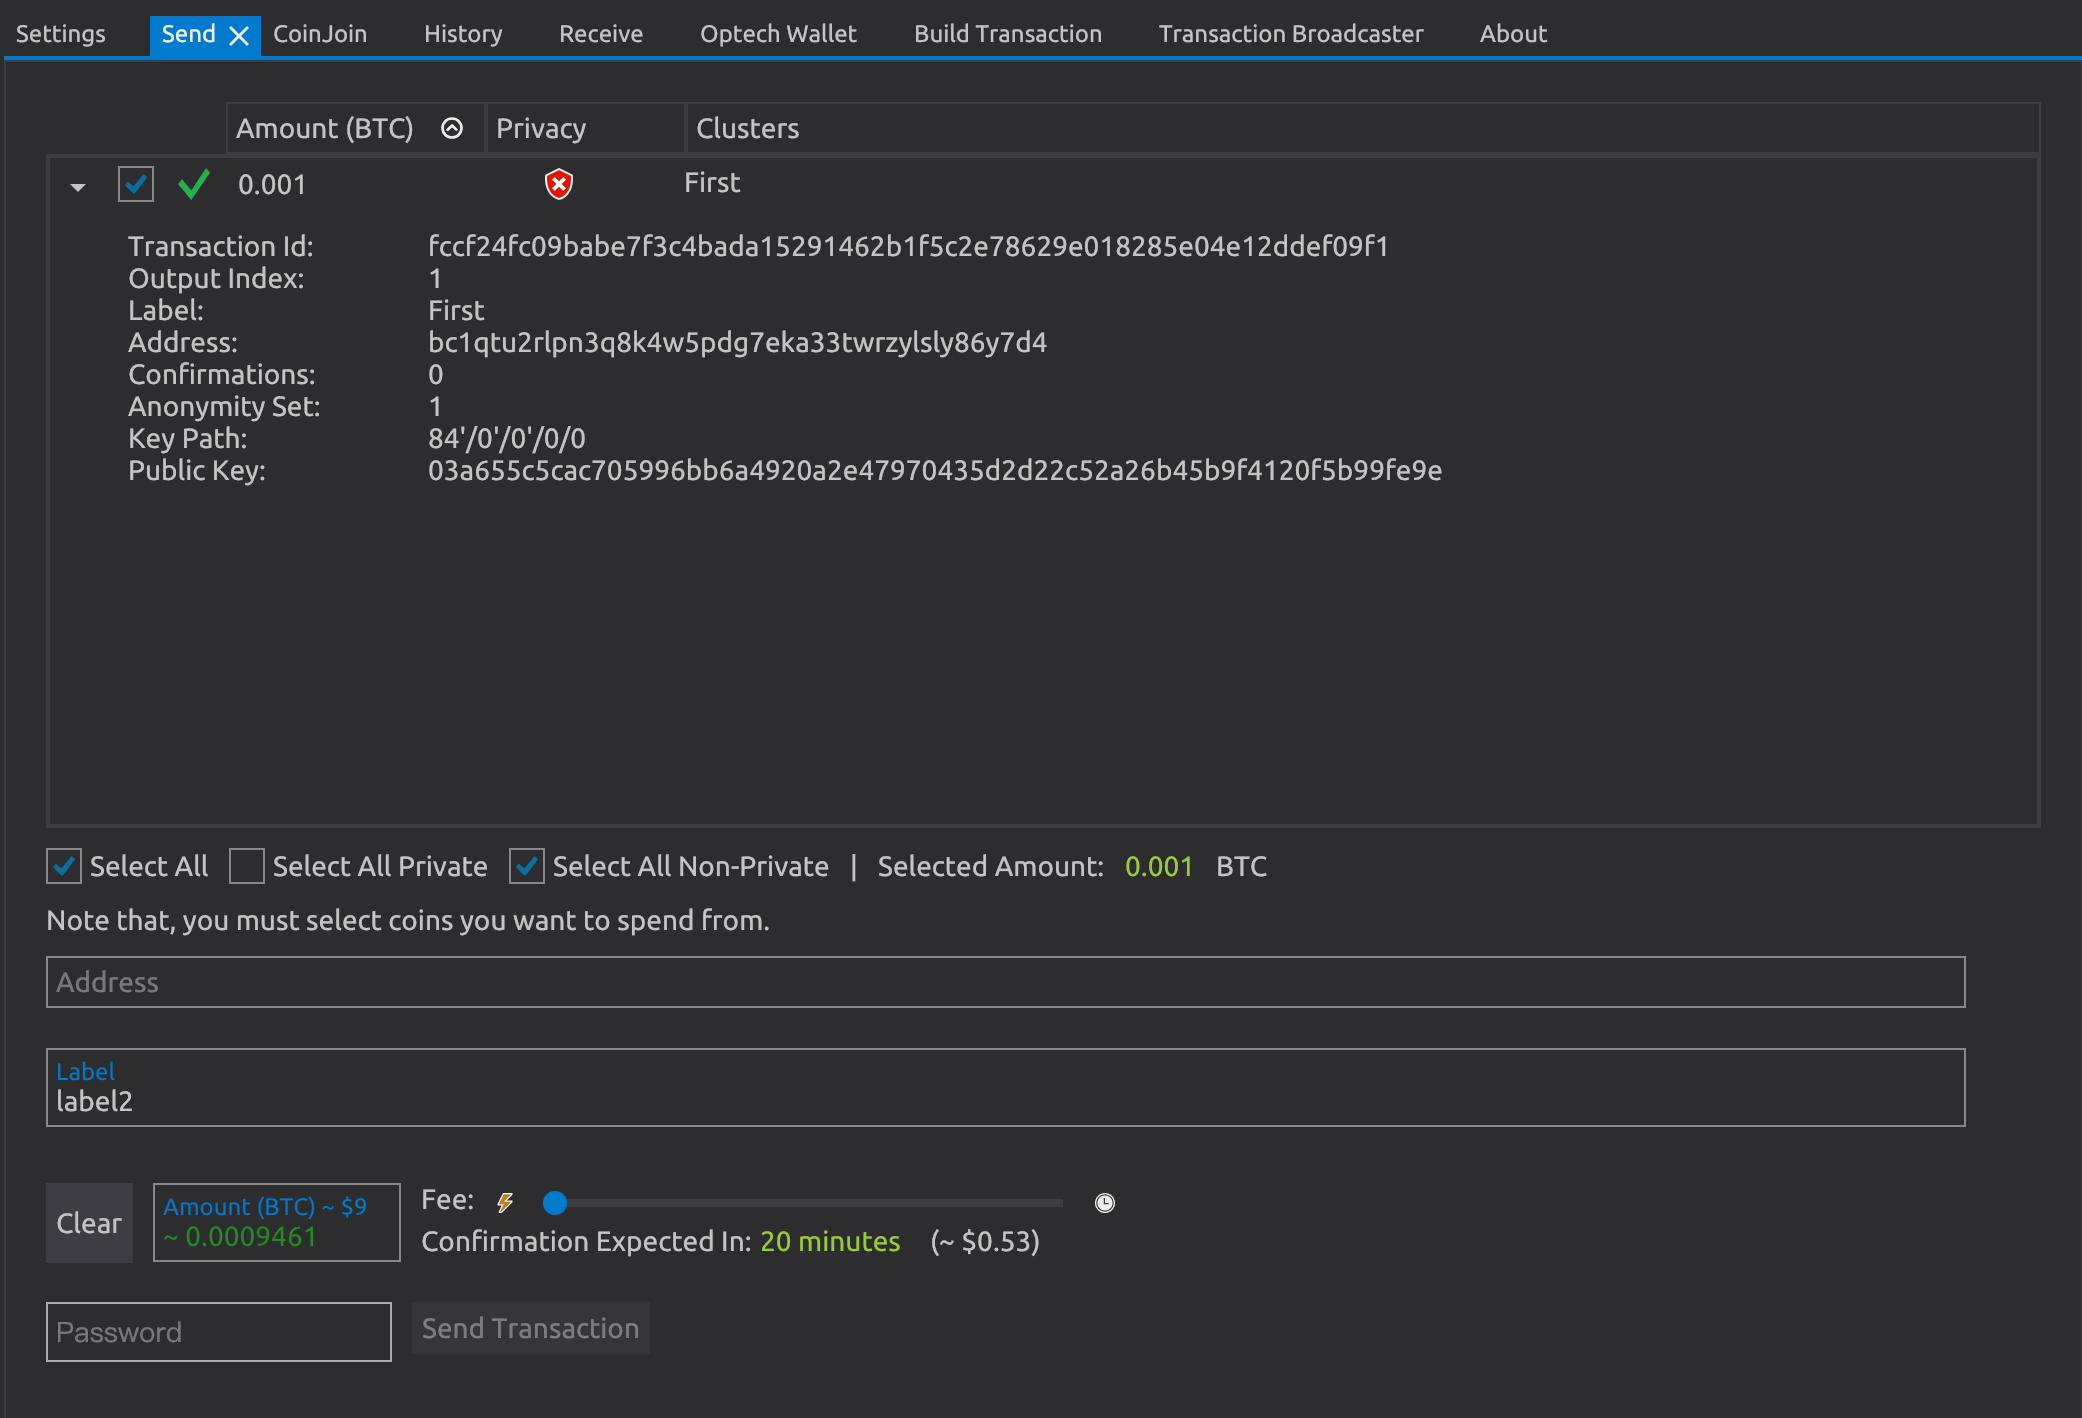Open the History tab
The image size is (2082, 1418).
pos(463,34)
